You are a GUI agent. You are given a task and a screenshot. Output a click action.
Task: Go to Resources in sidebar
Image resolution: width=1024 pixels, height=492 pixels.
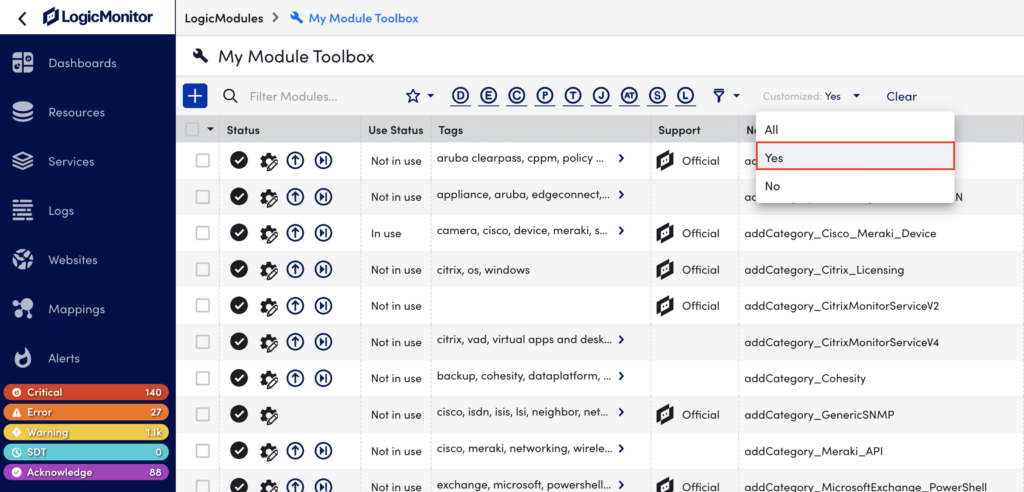[76, 112]
